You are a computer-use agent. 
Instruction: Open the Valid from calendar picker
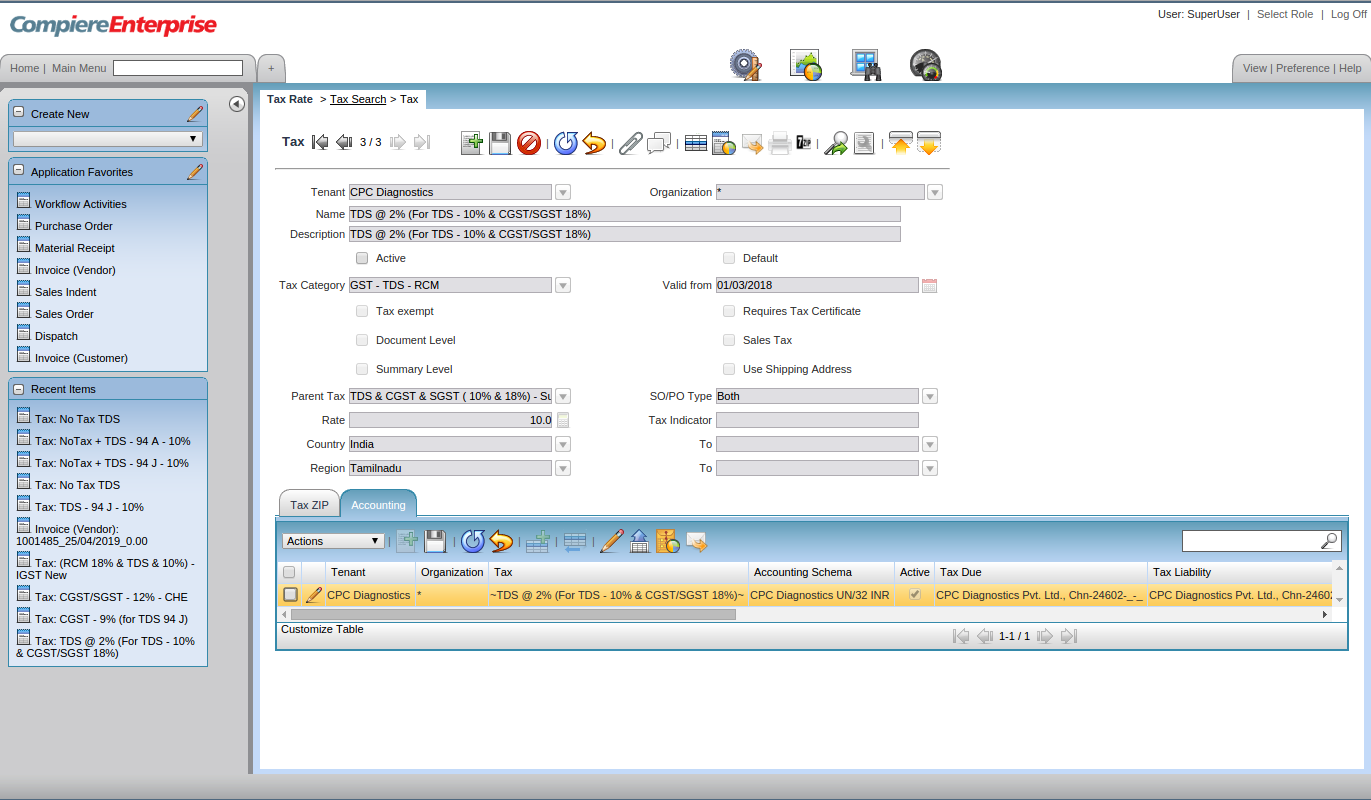(x=929, y=285)
